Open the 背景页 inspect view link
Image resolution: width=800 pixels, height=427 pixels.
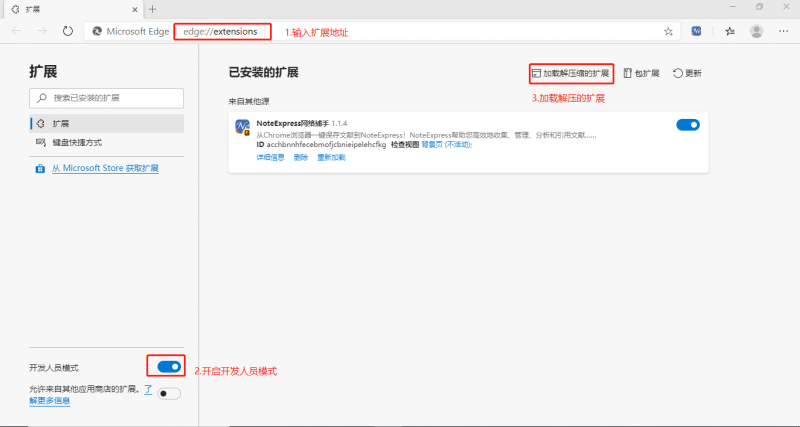point(446,145)
